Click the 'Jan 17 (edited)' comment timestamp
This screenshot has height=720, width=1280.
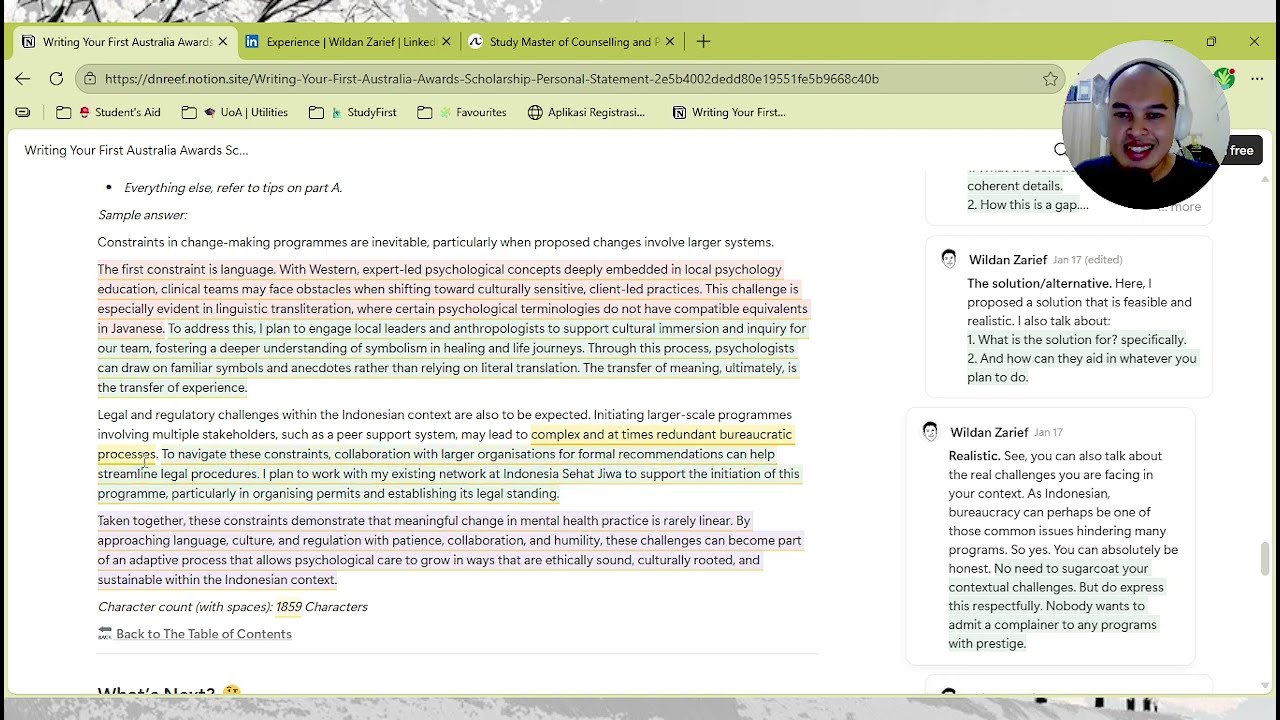pyautogui.click(x=1087, y=260)
